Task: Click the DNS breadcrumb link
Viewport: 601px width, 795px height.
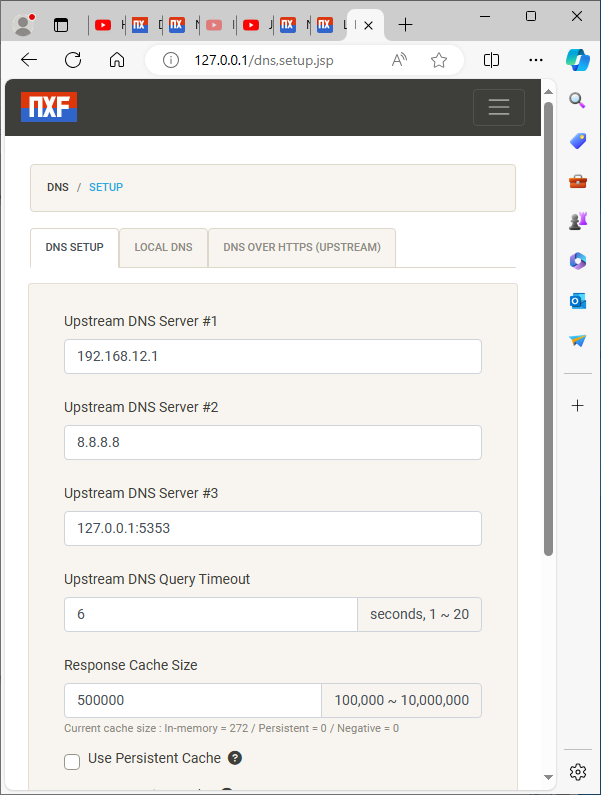Action: [x=58, y=187]
